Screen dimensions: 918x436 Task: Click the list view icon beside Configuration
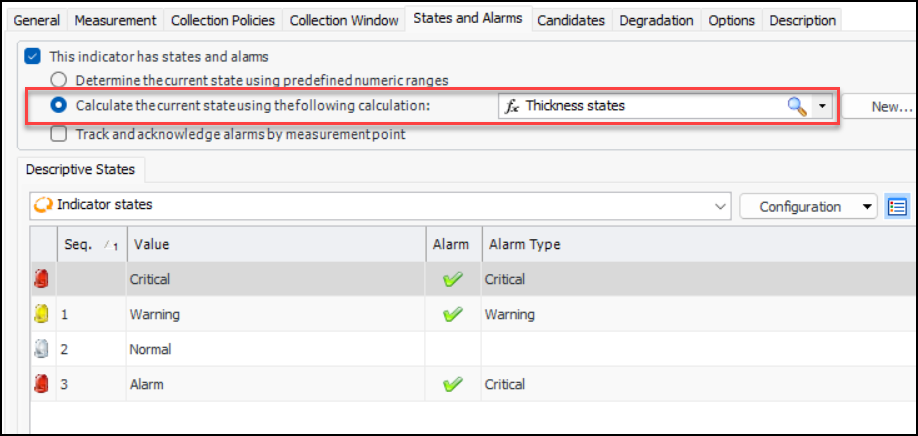pos(896,207)
